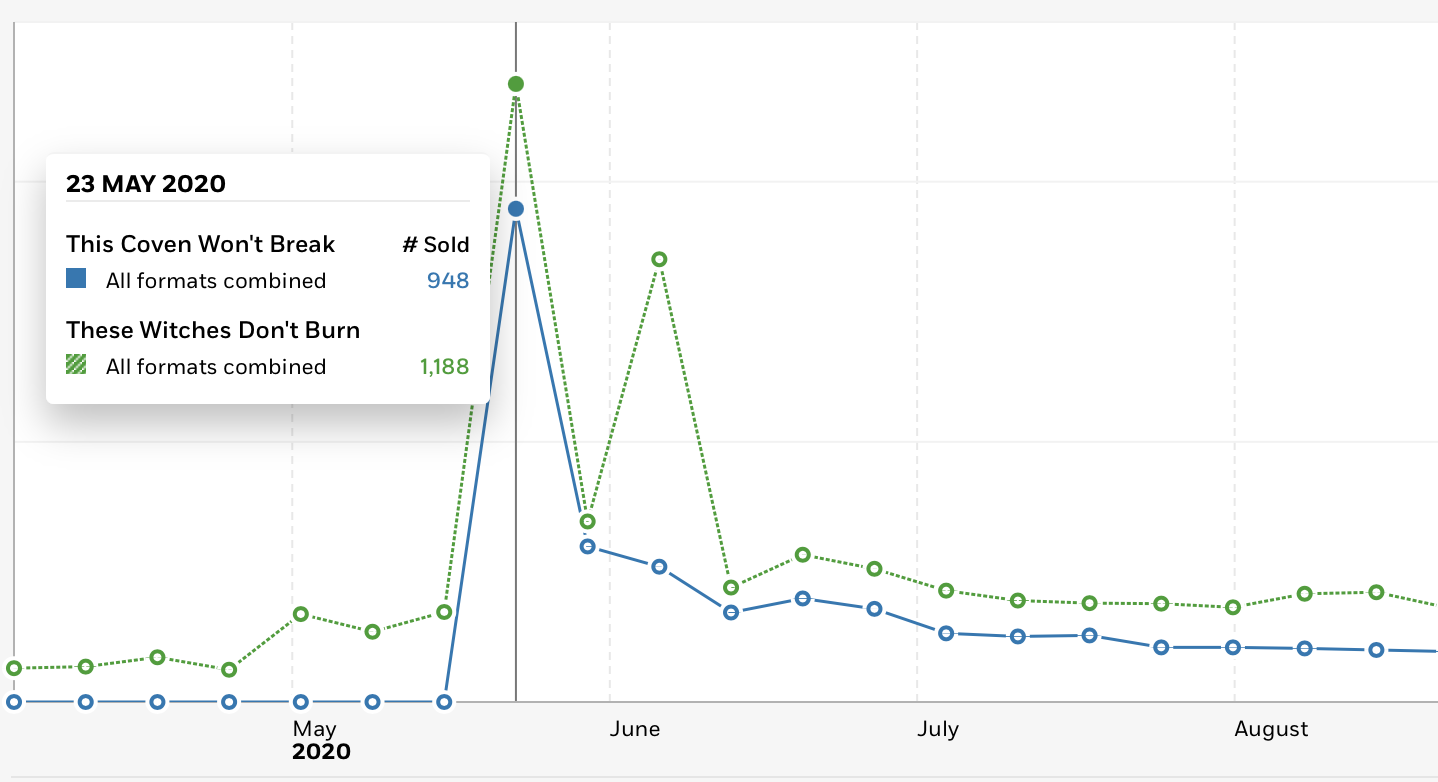Click the blue swatch for This Coven Won't Break
Viewport: 1438px width, 782px height.
click(x=76, y=279)
